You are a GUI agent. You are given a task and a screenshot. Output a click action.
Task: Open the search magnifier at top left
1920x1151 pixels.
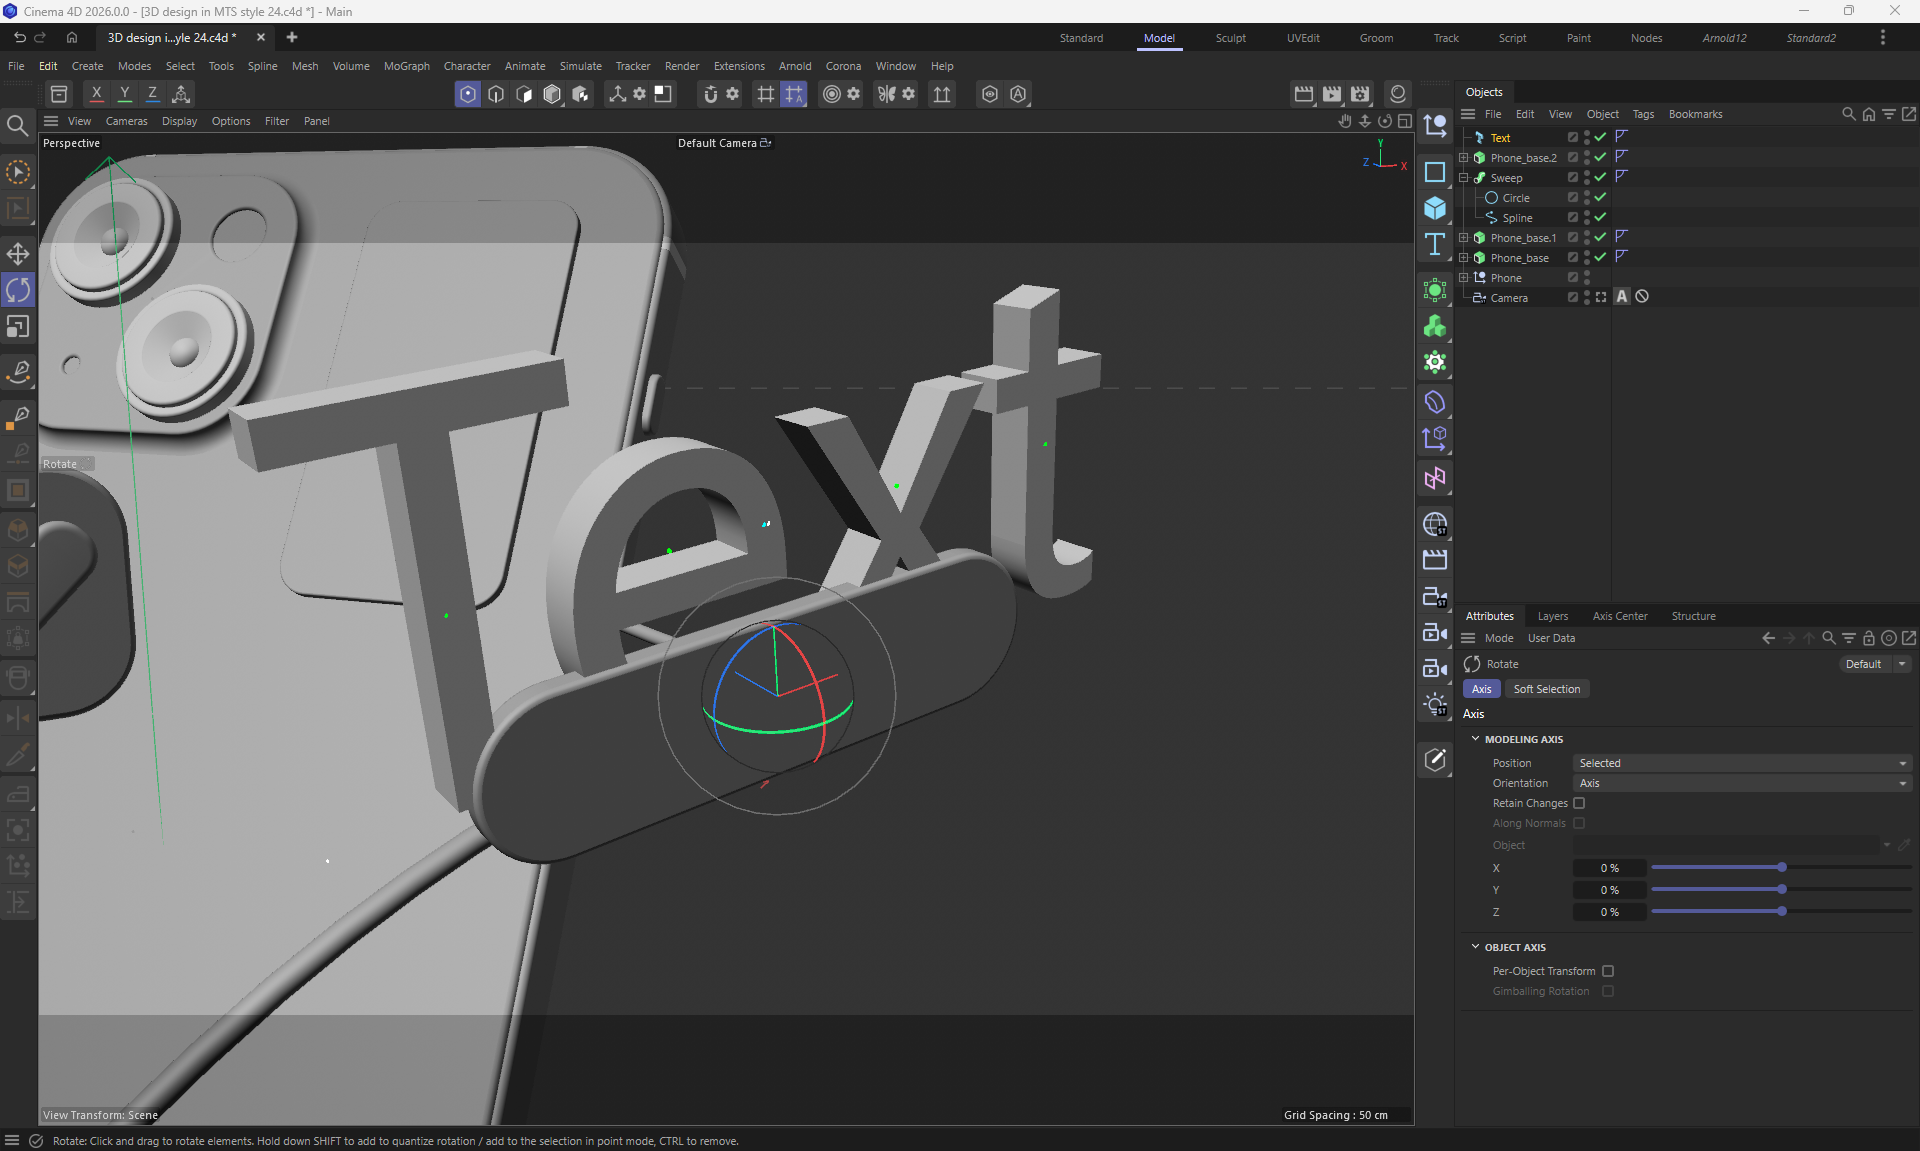pyautogui.click(x=17, y=125)
